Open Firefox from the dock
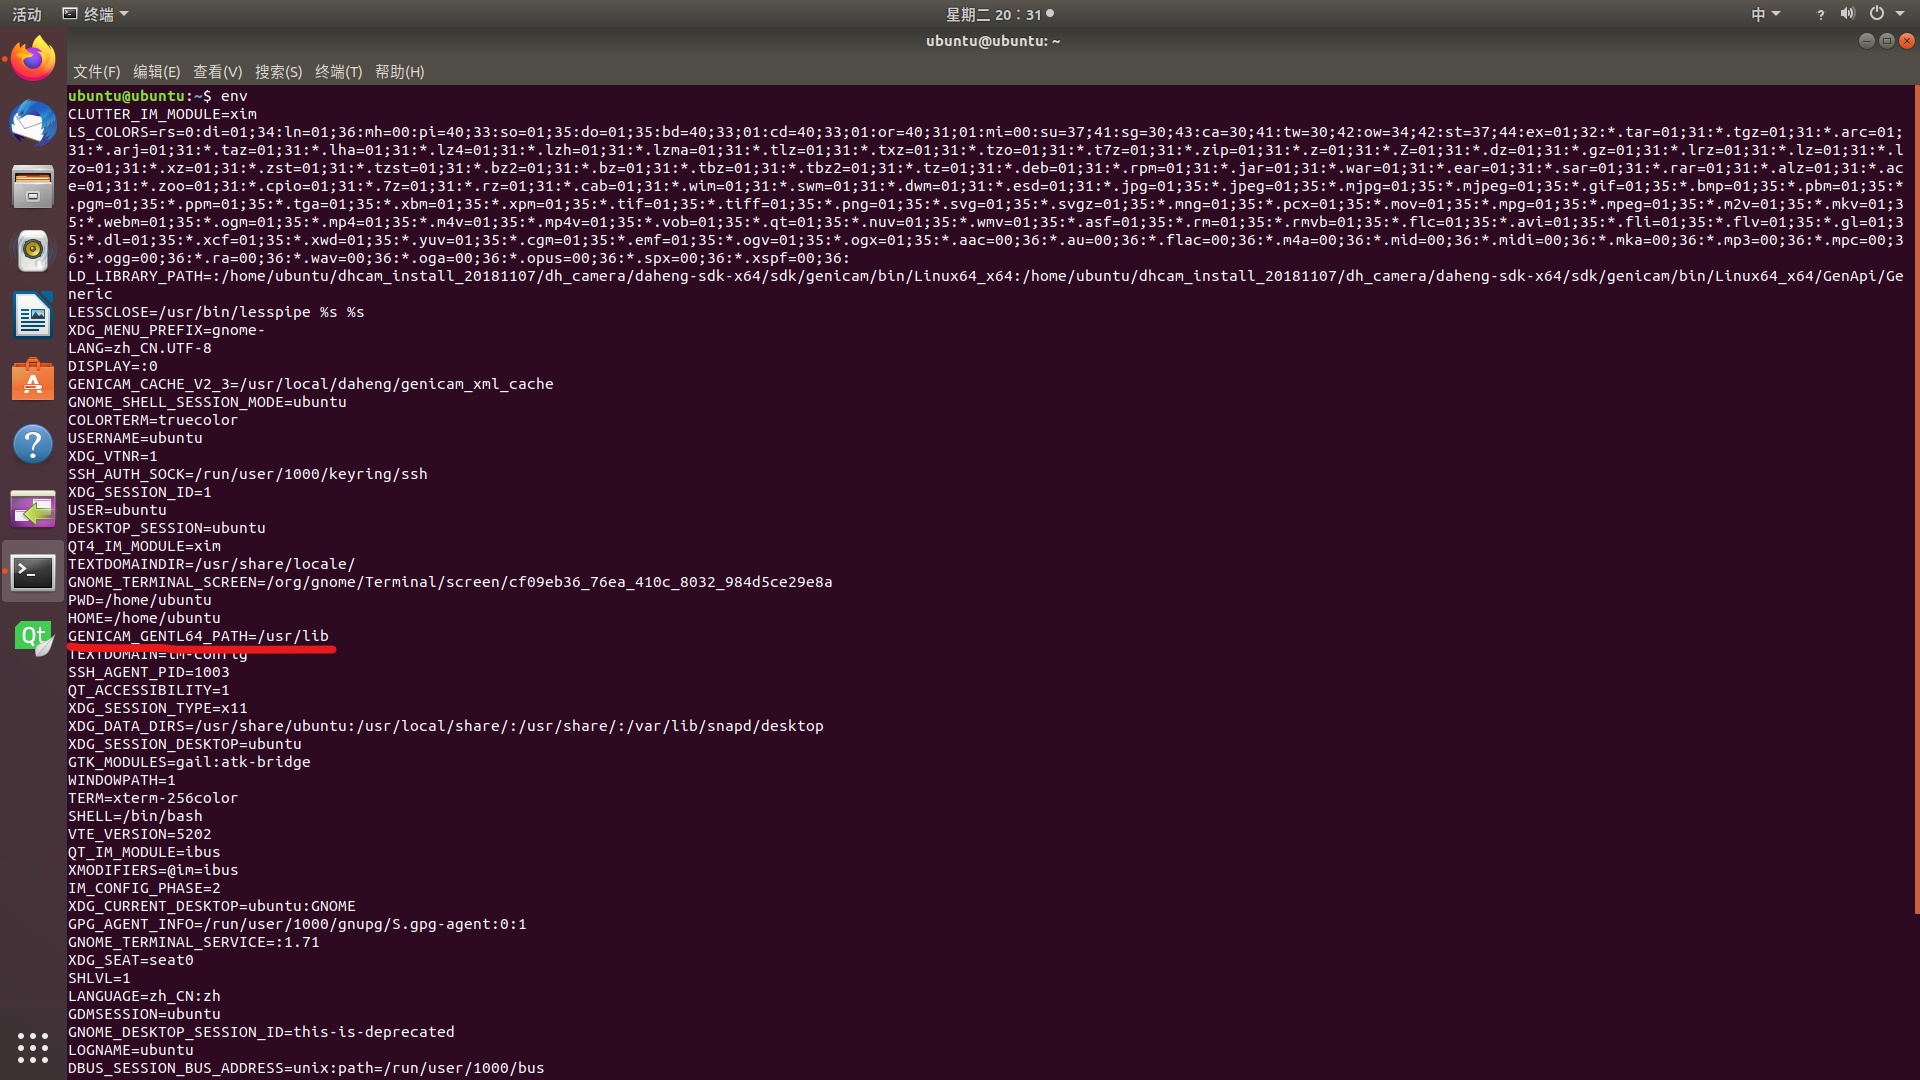Viewport: 1920px width, 1080px height. point(33,59)
